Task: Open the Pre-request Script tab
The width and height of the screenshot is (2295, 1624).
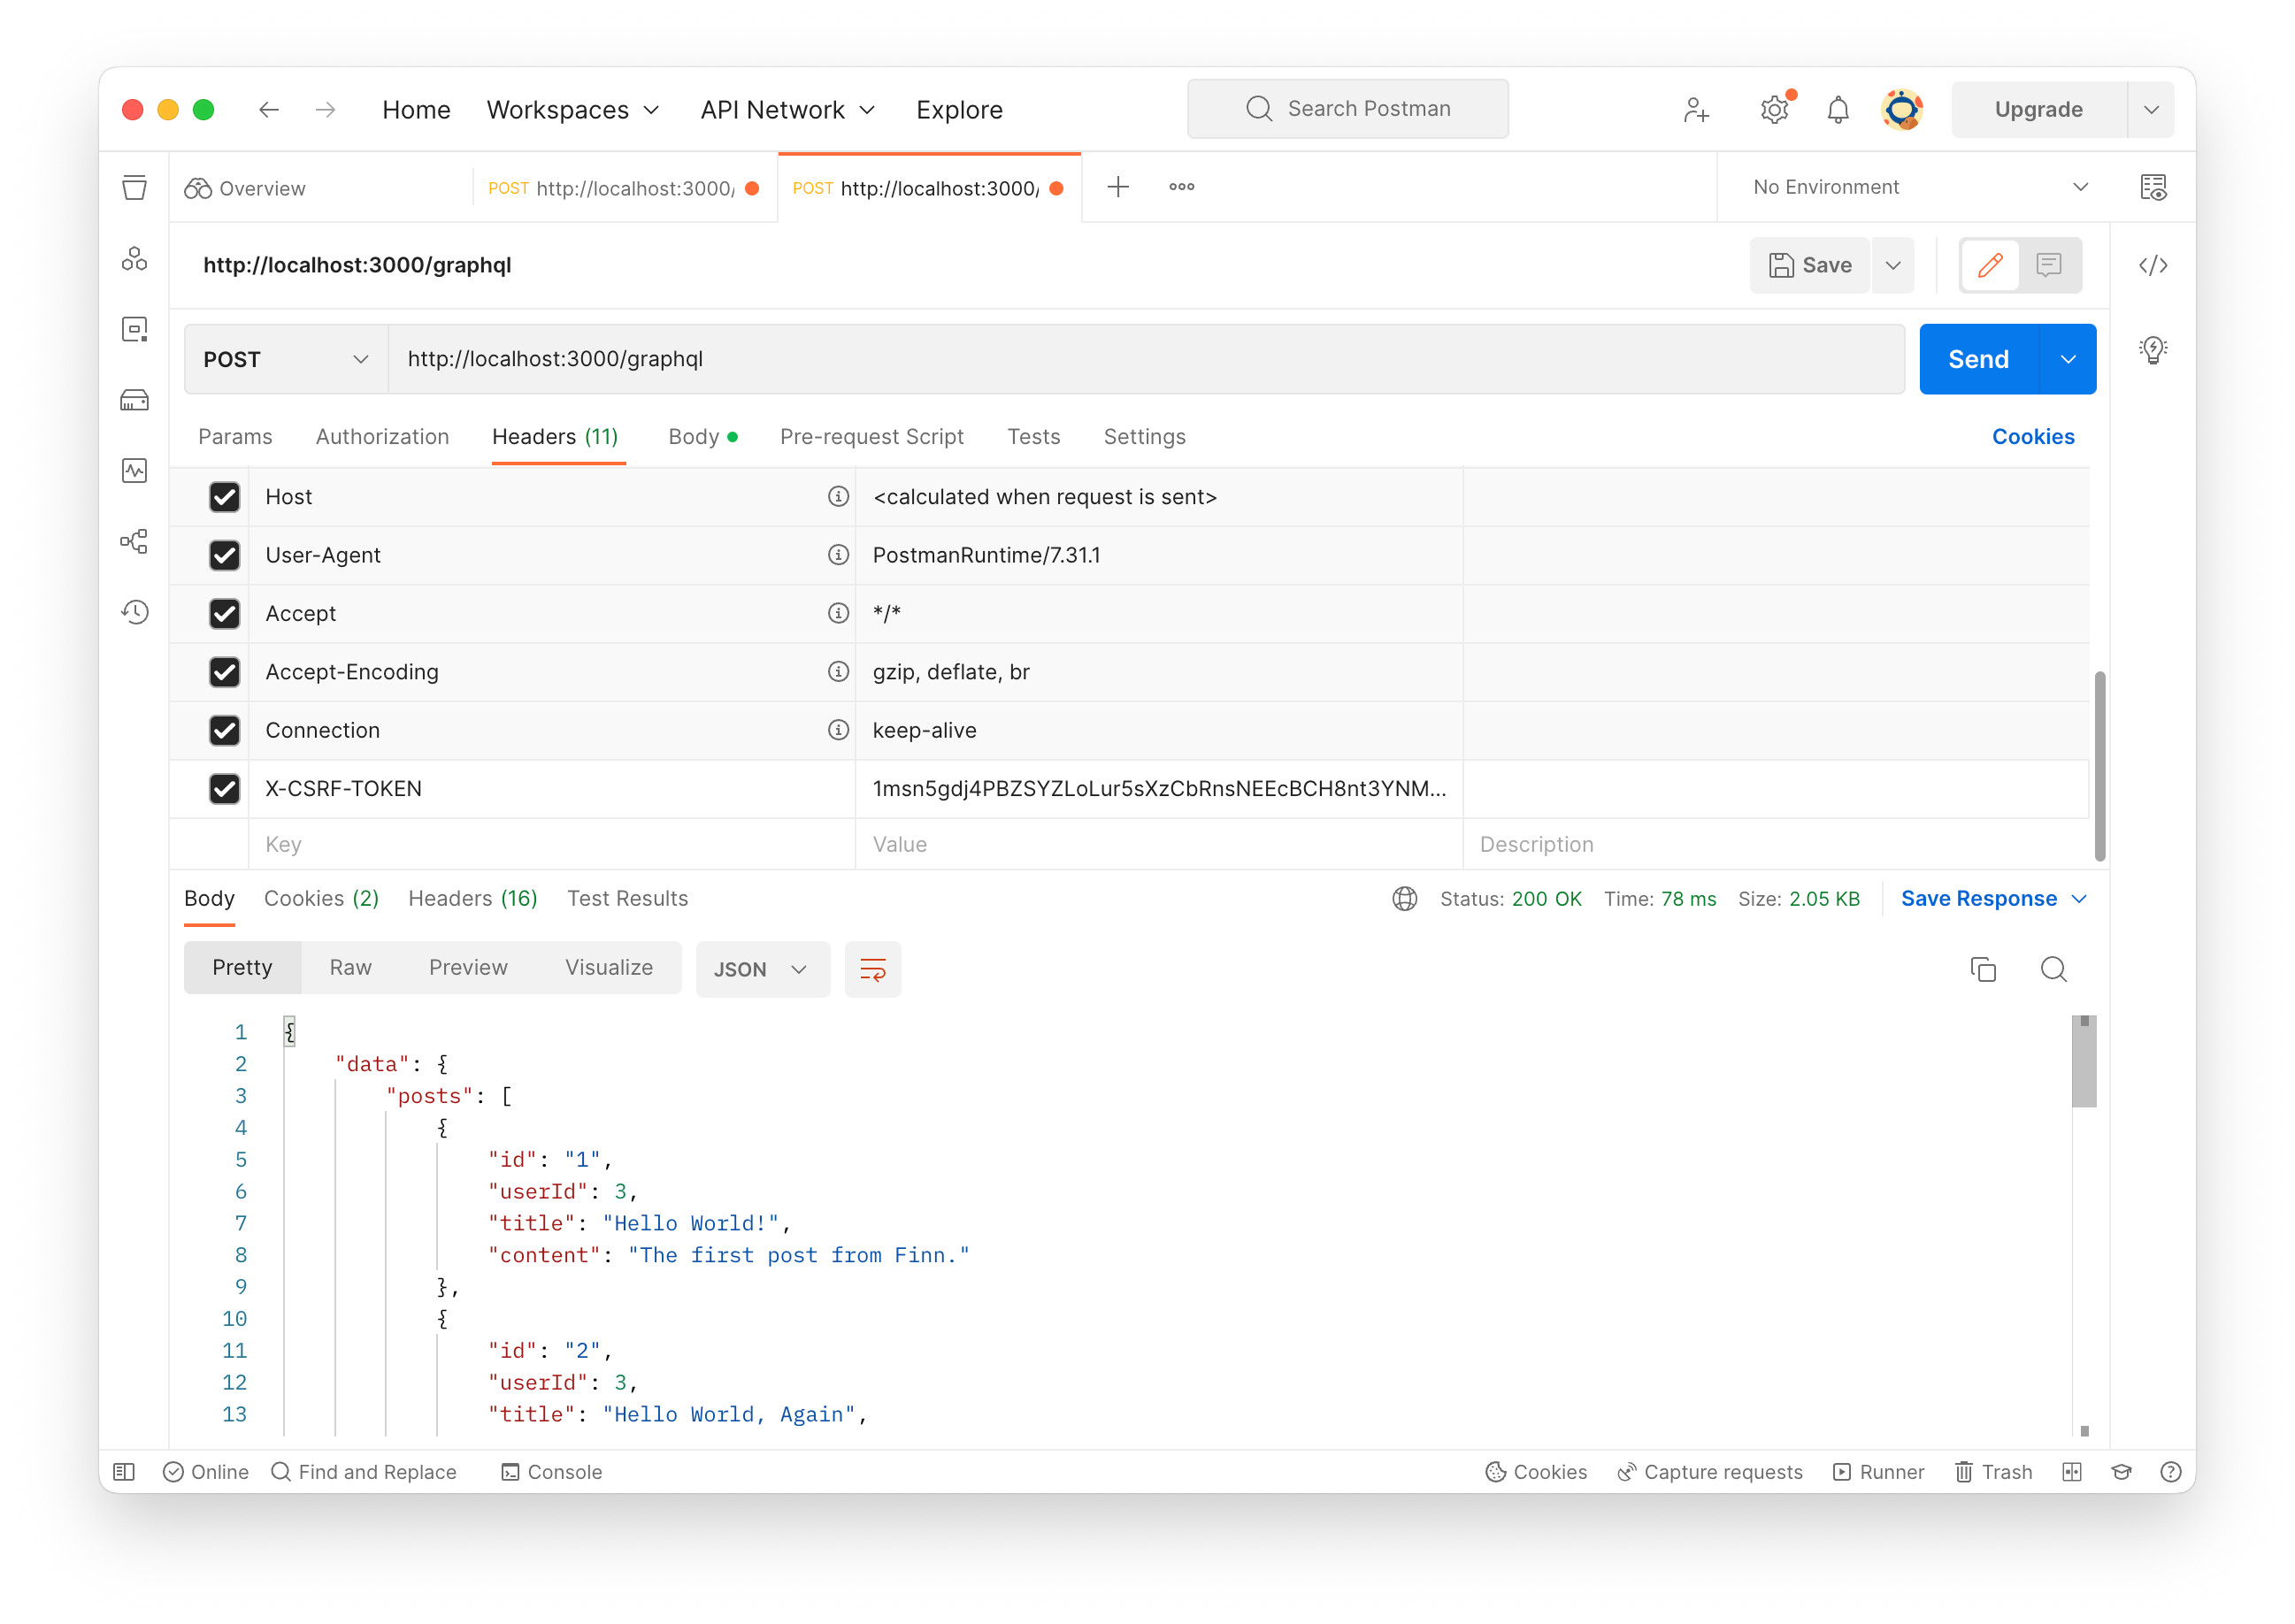Action: point(871,436)
